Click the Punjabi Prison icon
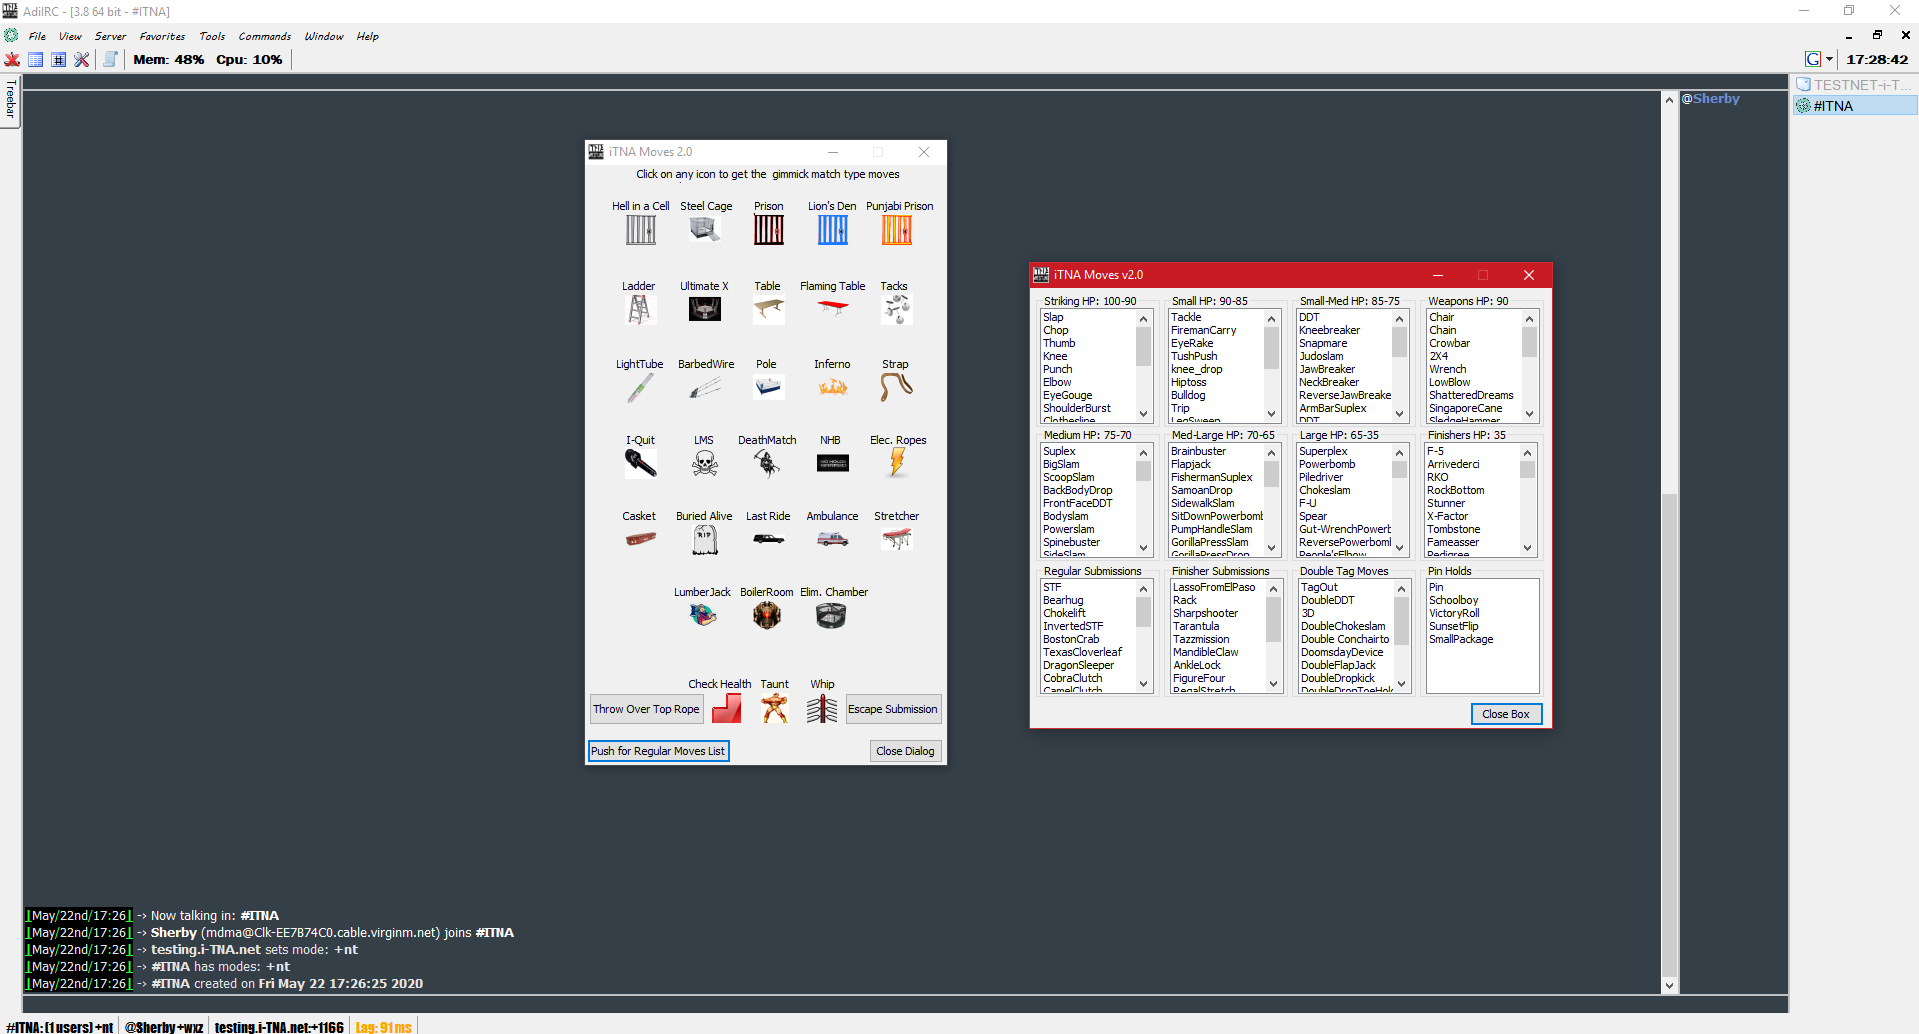Image resolution: width=1919 pixels, height=1034 pixels. pos(897,230)
